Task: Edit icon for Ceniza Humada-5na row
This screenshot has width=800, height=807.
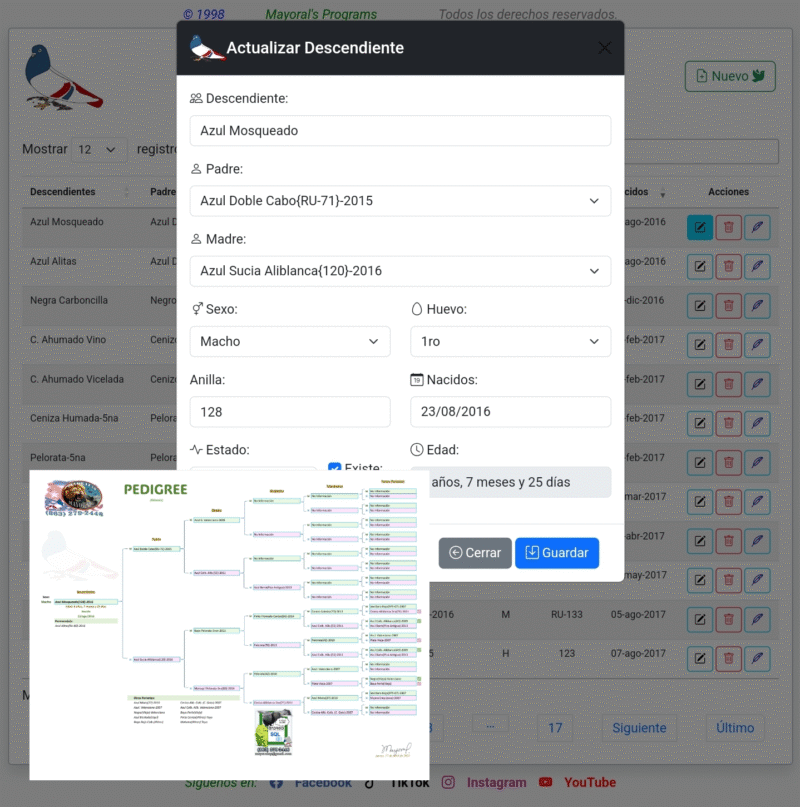Action: (x=700, y=423)
